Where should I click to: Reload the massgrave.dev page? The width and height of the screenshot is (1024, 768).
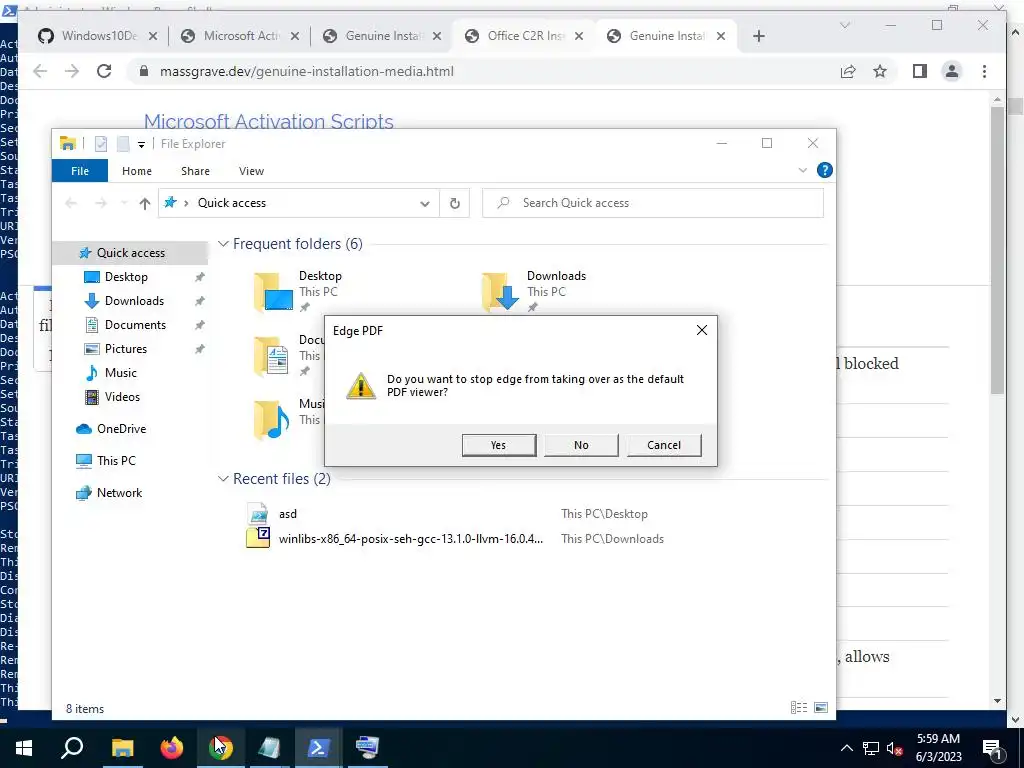click(104, 71)
